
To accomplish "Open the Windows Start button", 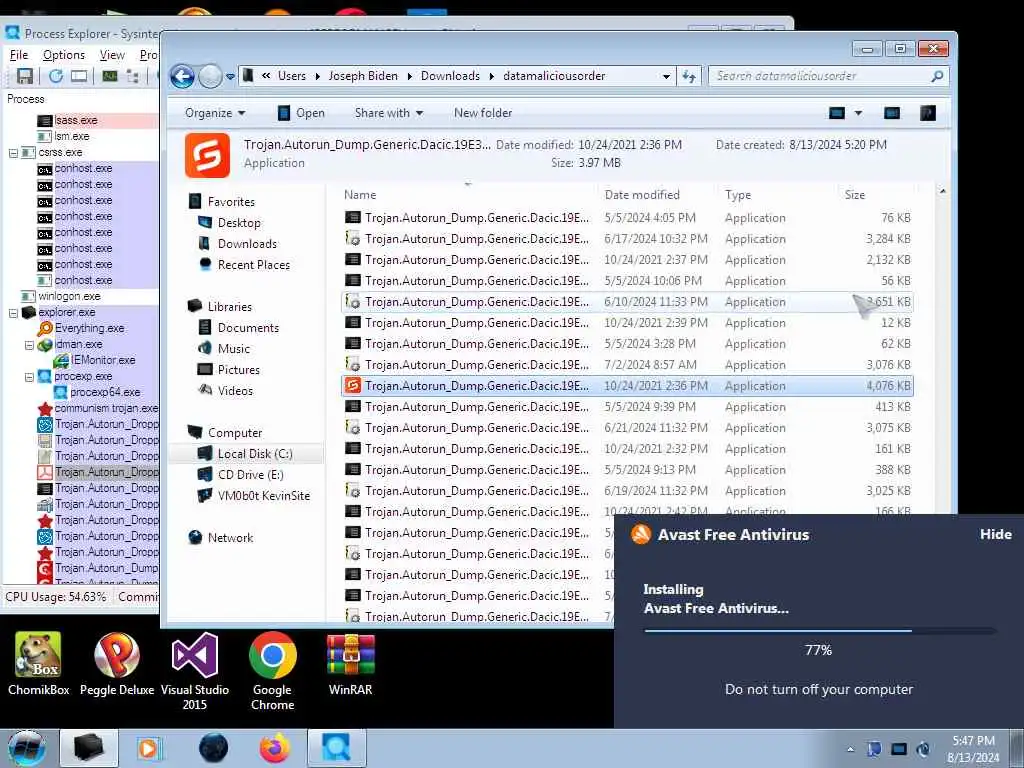I will coord(27,748).
